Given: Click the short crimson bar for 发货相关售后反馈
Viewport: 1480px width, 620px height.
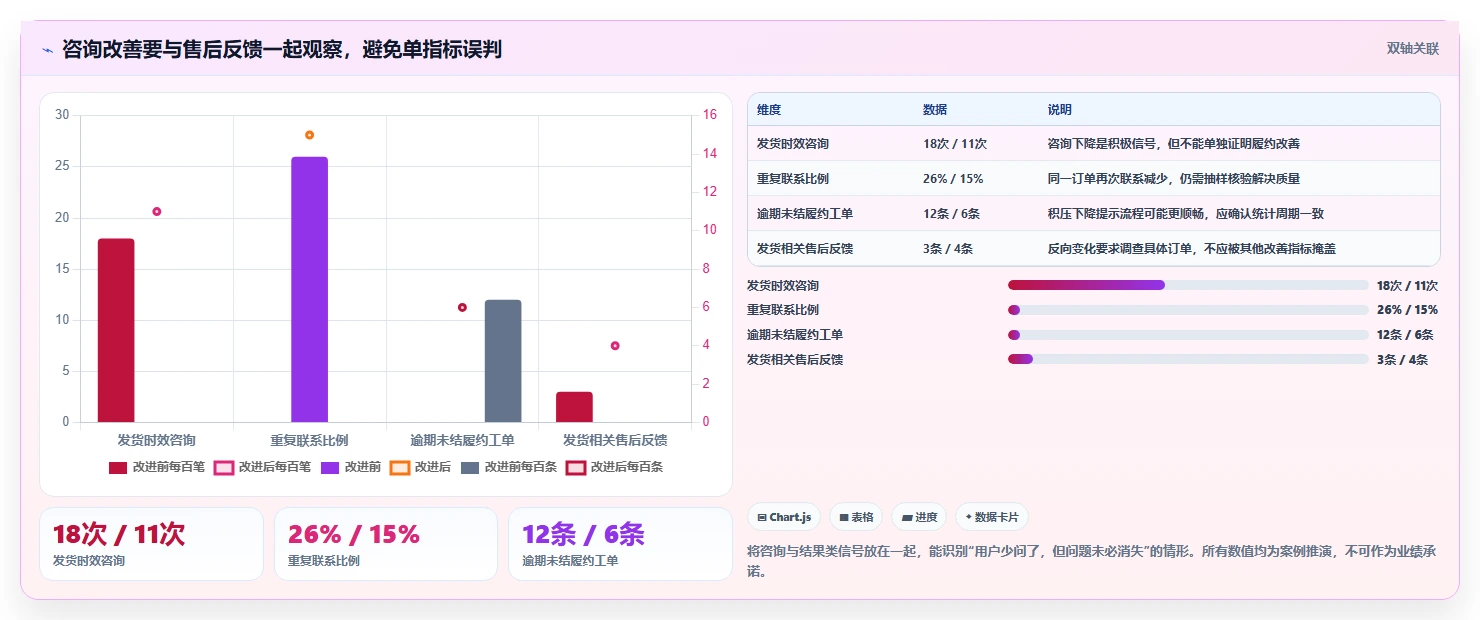Looking at the screenshot, I should click(x=574, y=407).
